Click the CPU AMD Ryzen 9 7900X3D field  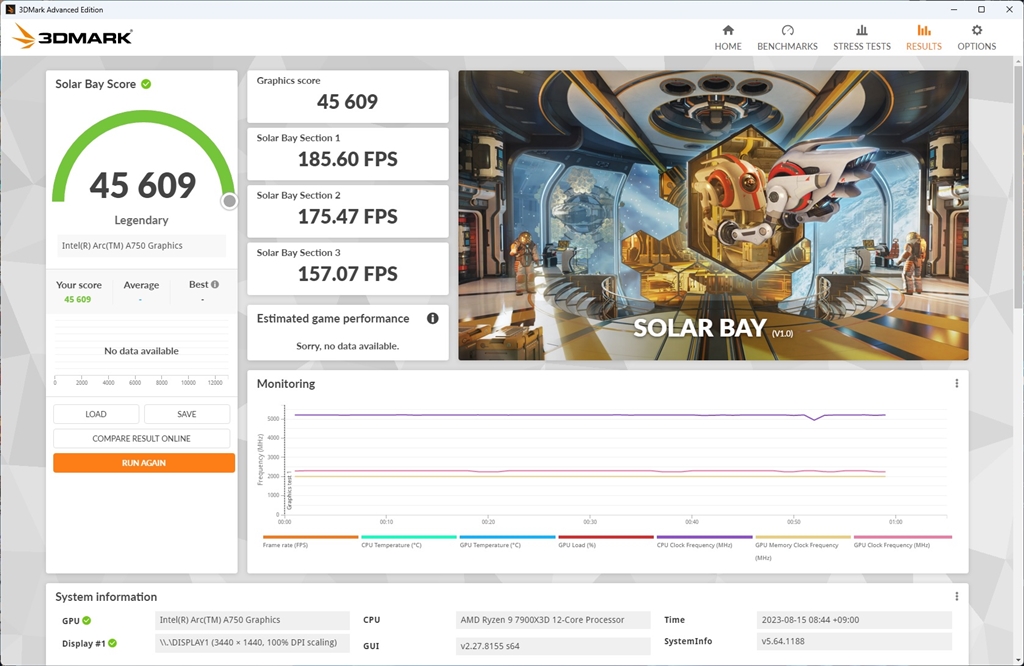(x=552, y=620)
